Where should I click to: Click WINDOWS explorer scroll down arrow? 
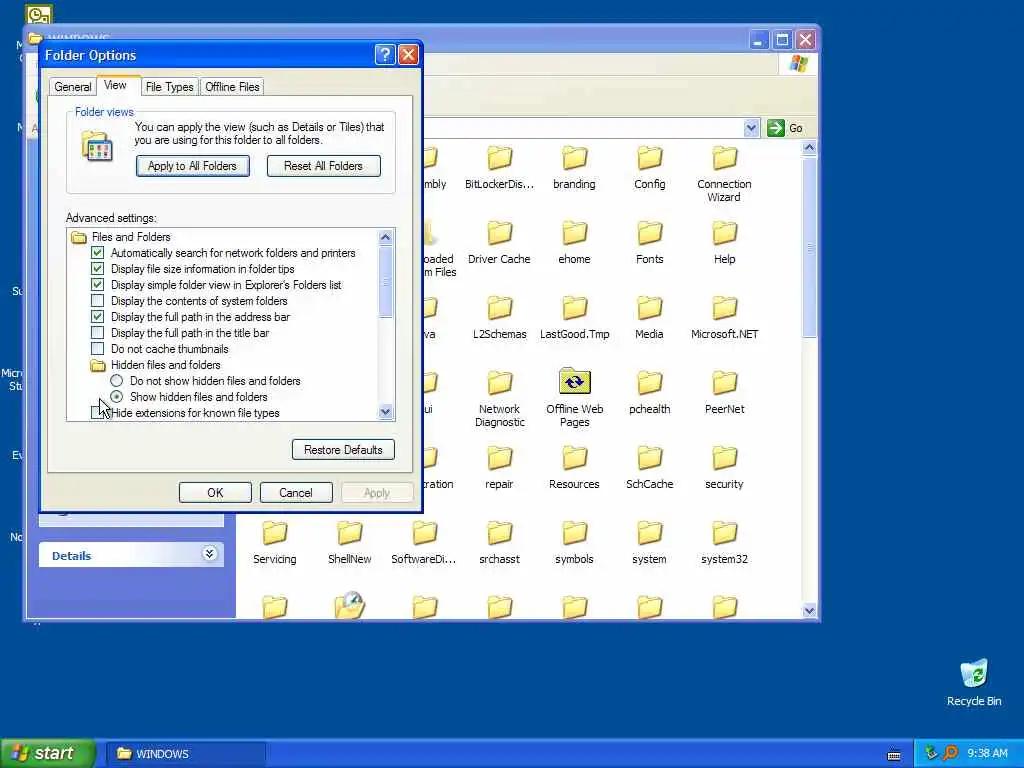click(x=809, y=611)
